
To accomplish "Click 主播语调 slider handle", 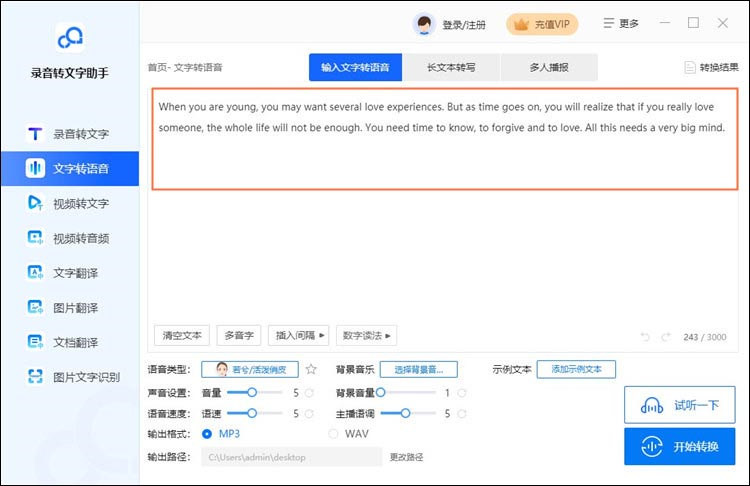I will tap(405, 413).
